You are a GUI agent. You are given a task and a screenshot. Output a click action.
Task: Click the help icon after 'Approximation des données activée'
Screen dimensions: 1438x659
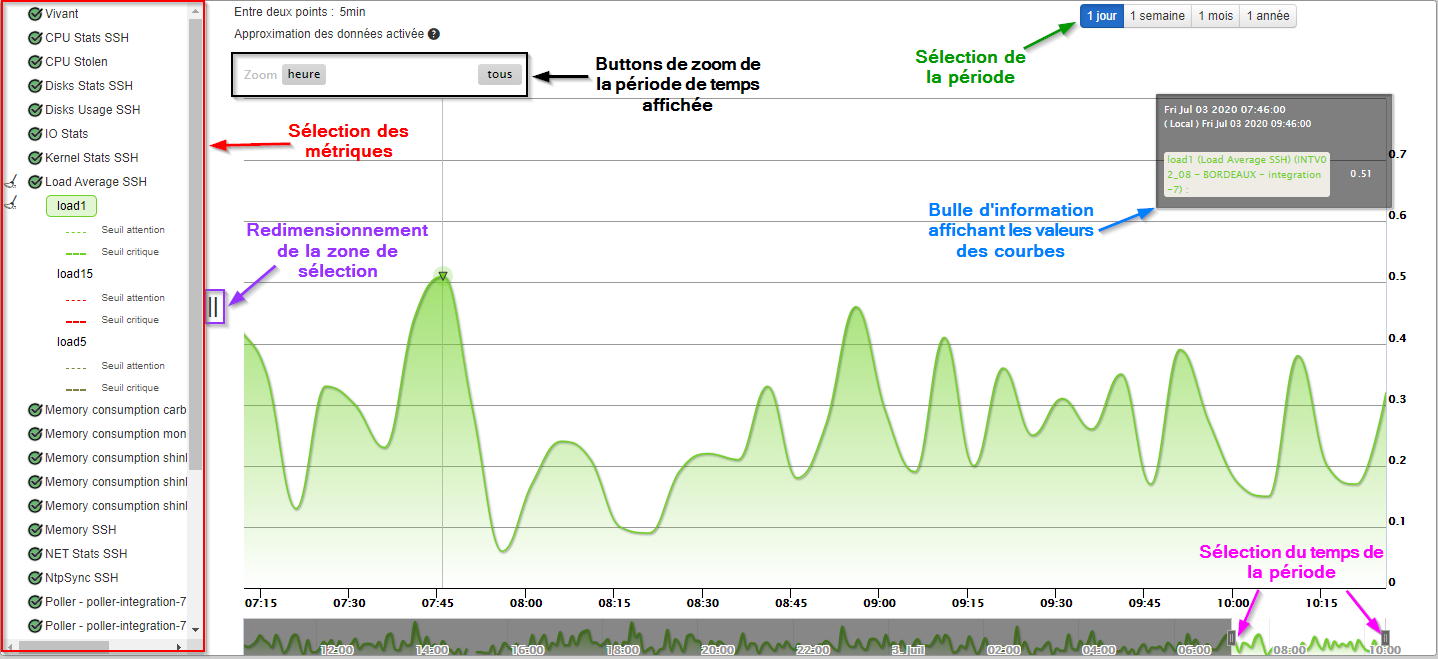point(434,34)
